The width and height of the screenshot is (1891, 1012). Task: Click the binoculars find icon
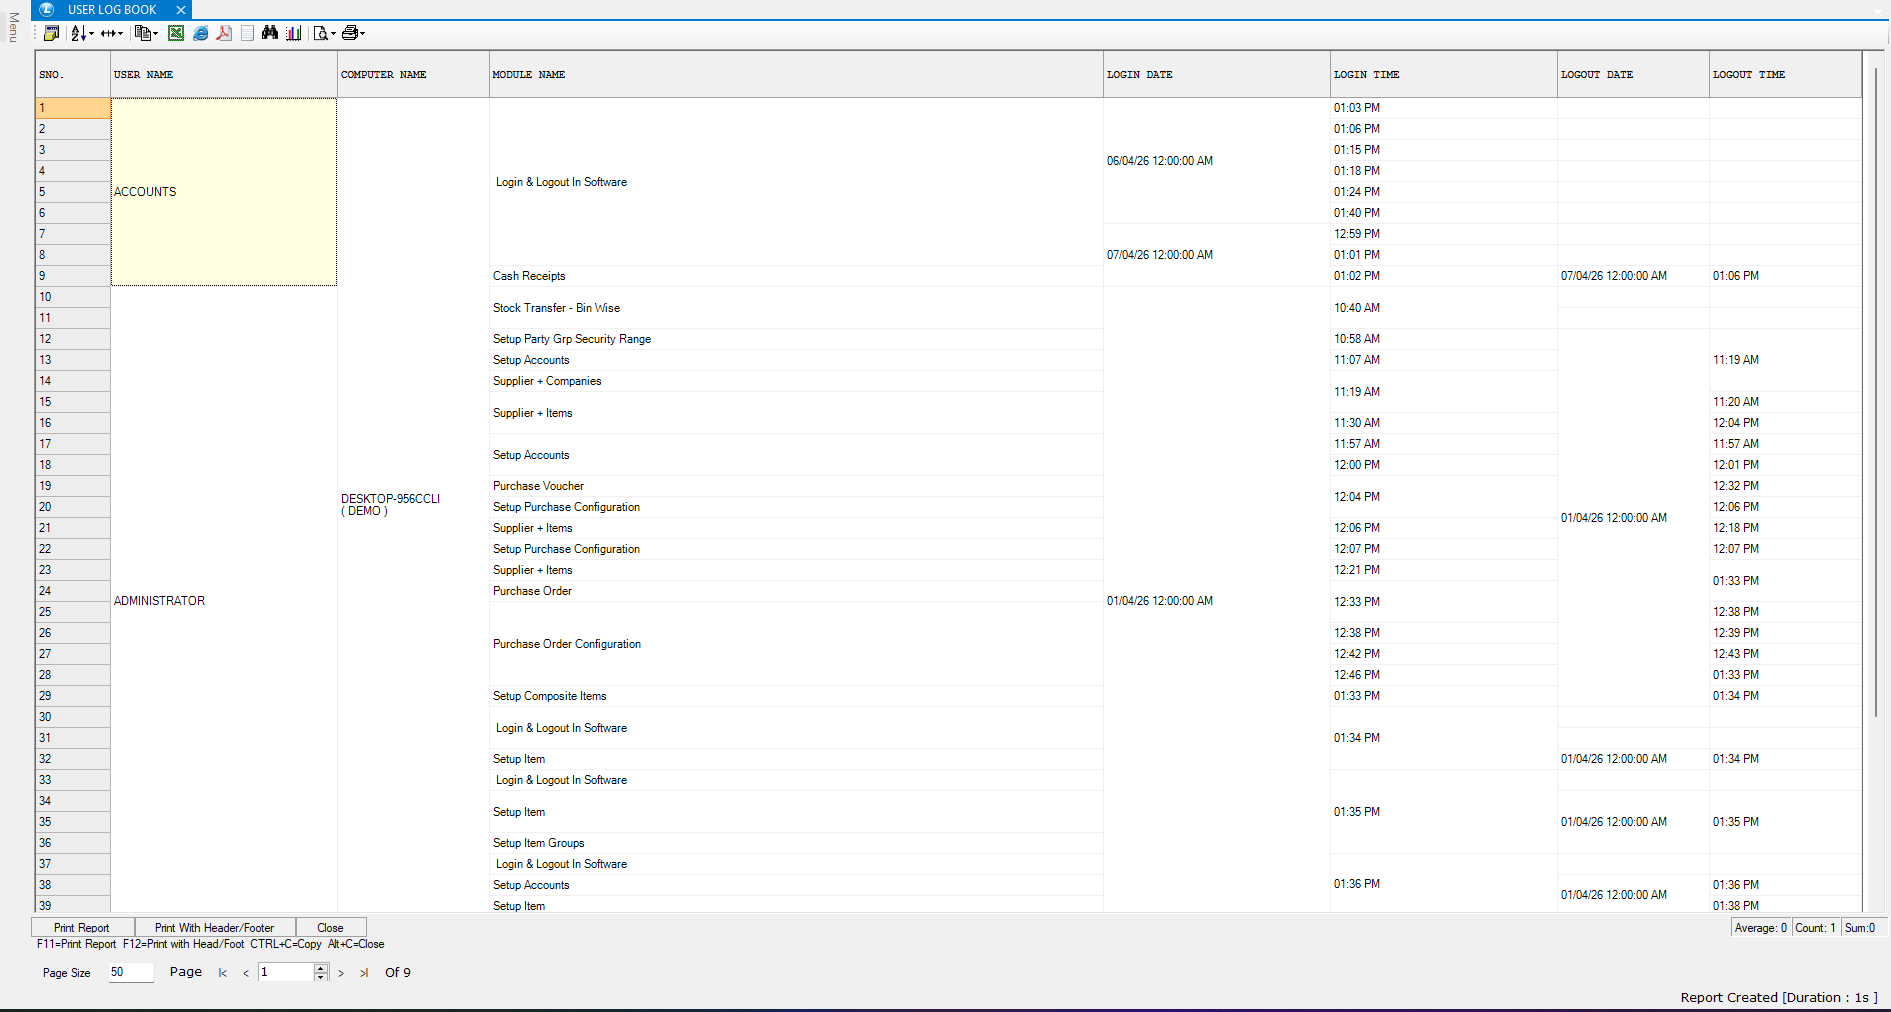(x=270, y=33)
